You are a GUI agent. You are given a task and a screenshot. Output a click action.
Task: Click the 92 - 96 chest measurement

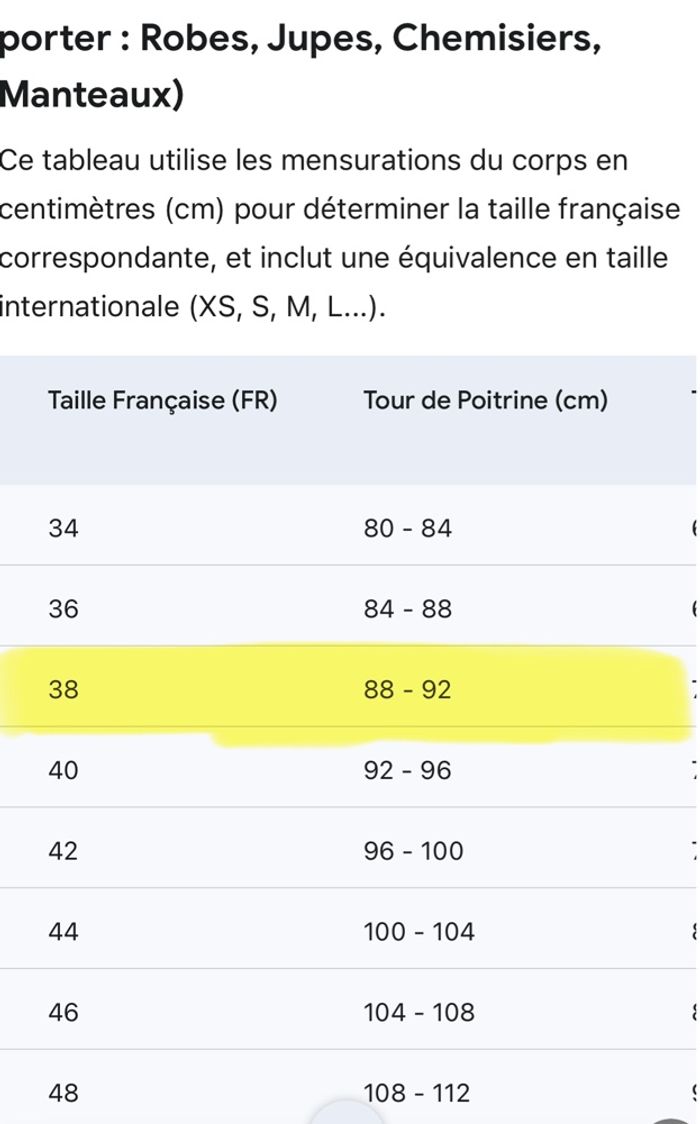408,770
